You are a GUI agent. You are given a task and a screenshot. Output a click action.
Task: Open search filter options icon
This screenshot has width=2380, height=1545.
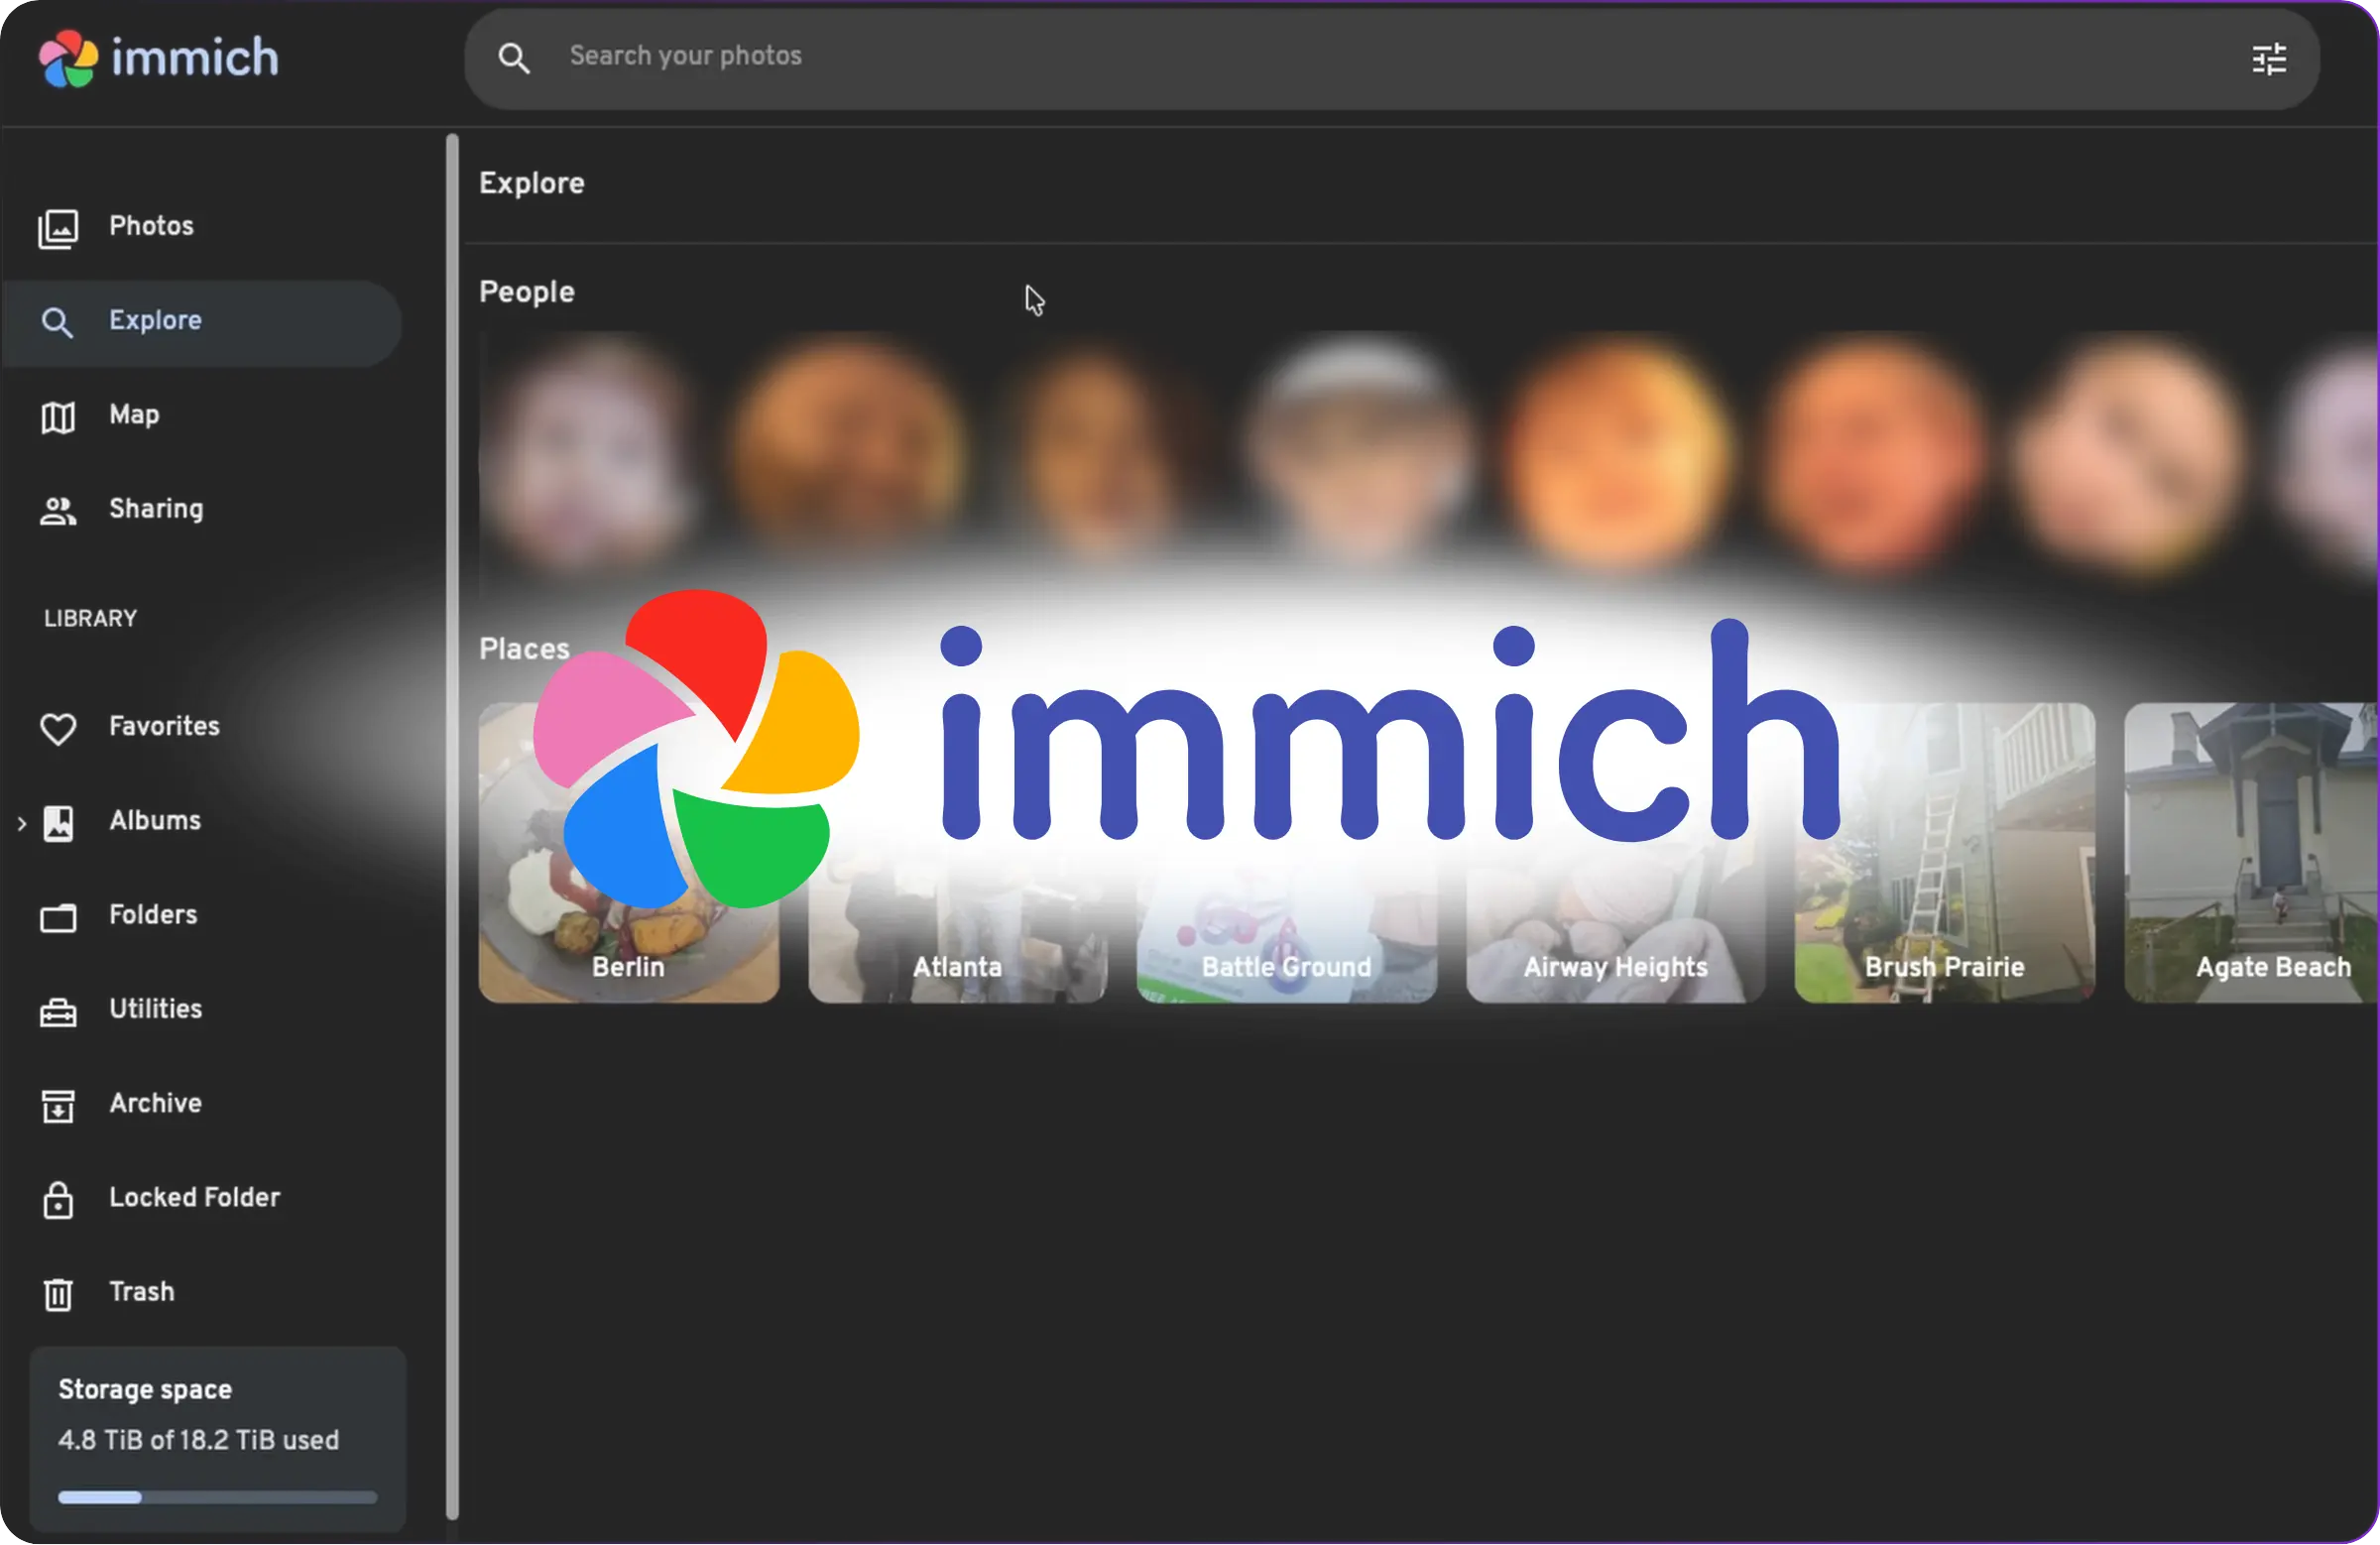2269,59
